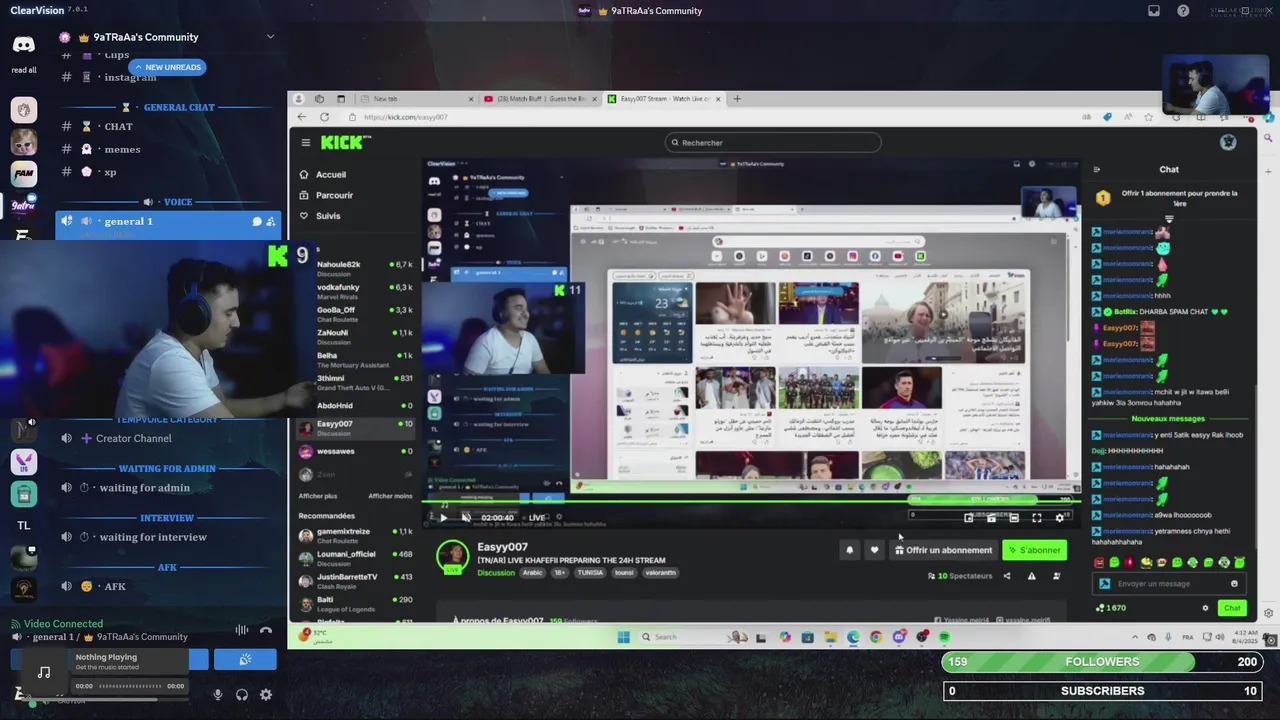The height and width of the screenshot is (720, 1280).
Task: Open Discord home direct messages
Action: tap(23, 44)
